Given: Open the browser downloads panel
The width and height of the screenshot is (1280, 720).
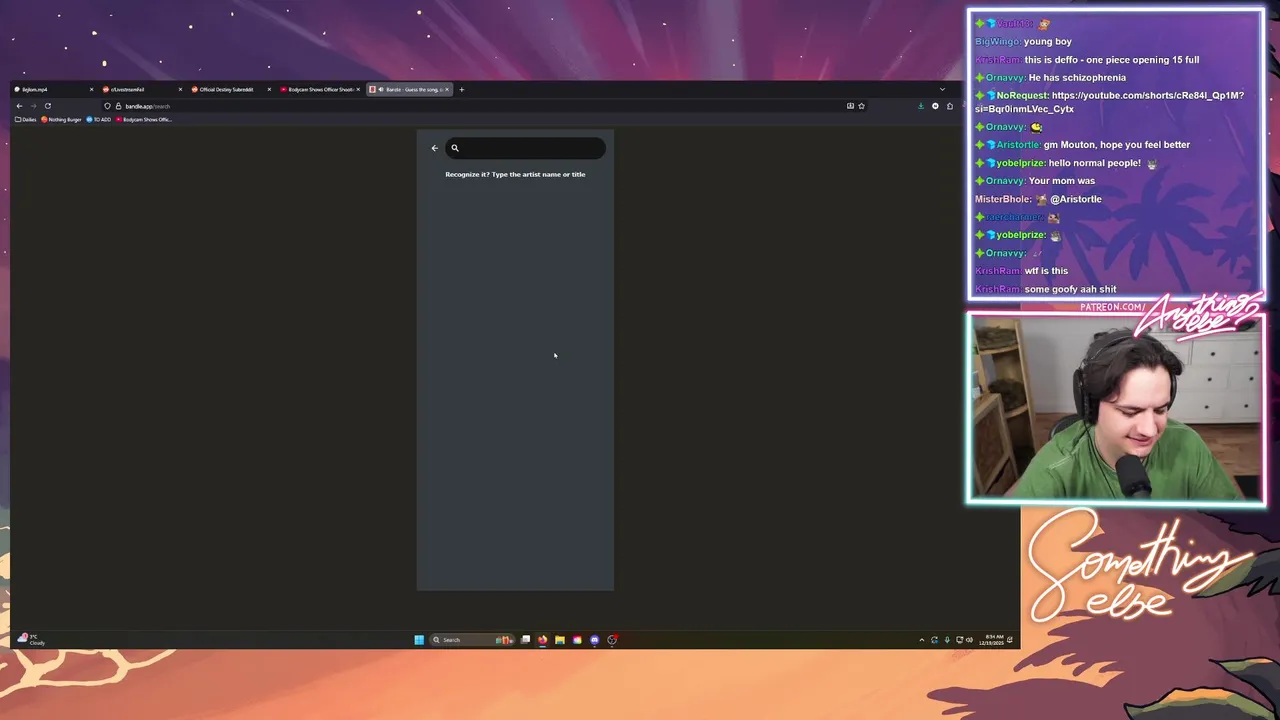Looking at the screenshot, I should (x=921, y=106).
